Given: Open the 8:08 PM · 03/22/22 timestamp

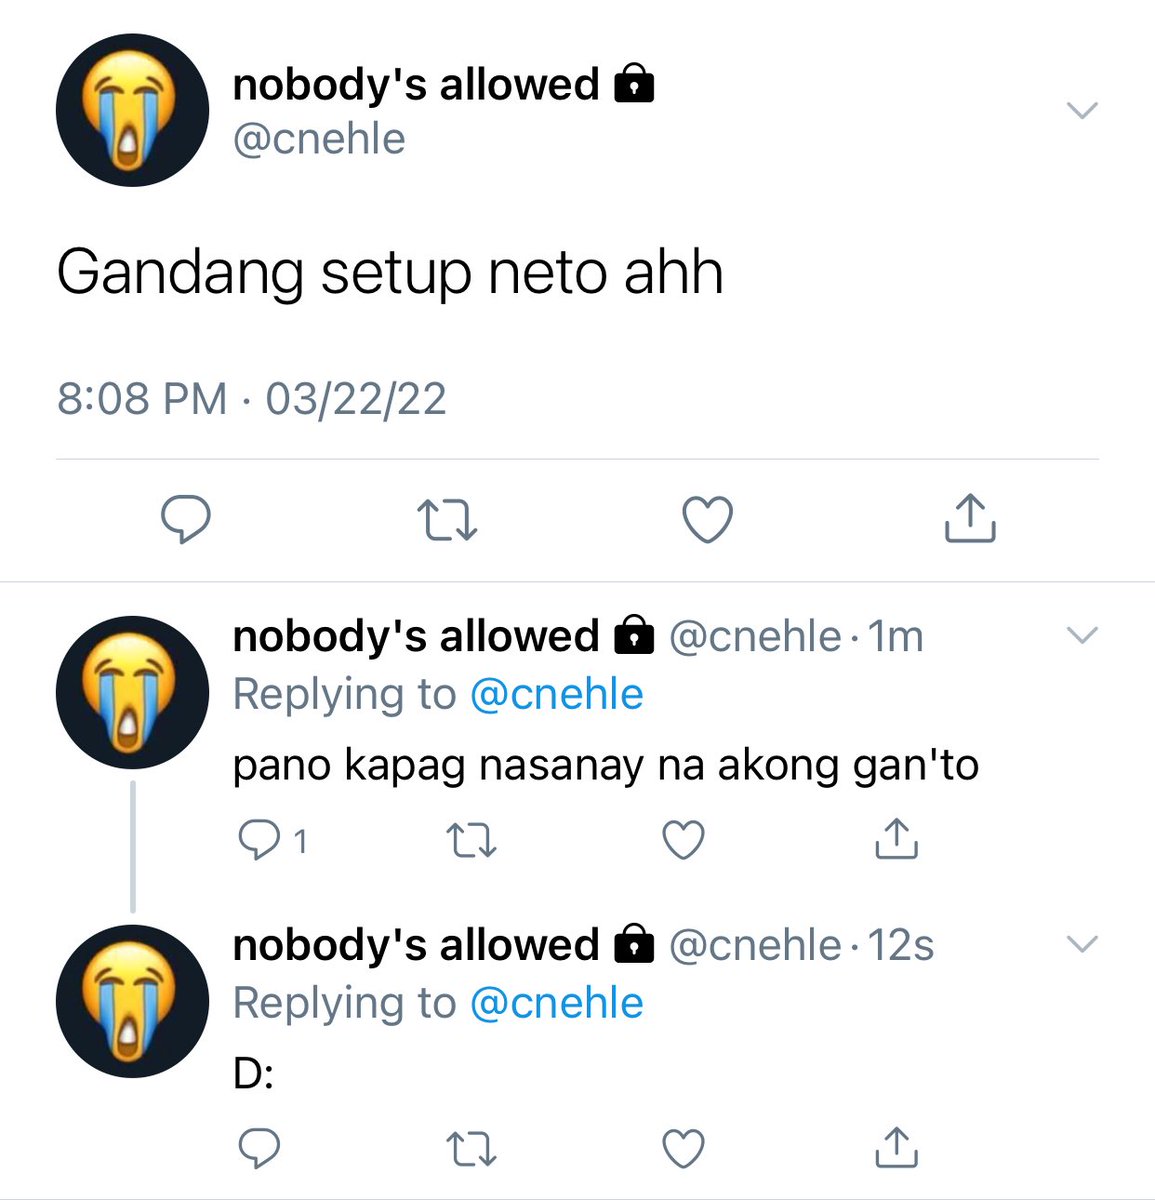Looking at the screenshot, I should (x=252, y=399).
